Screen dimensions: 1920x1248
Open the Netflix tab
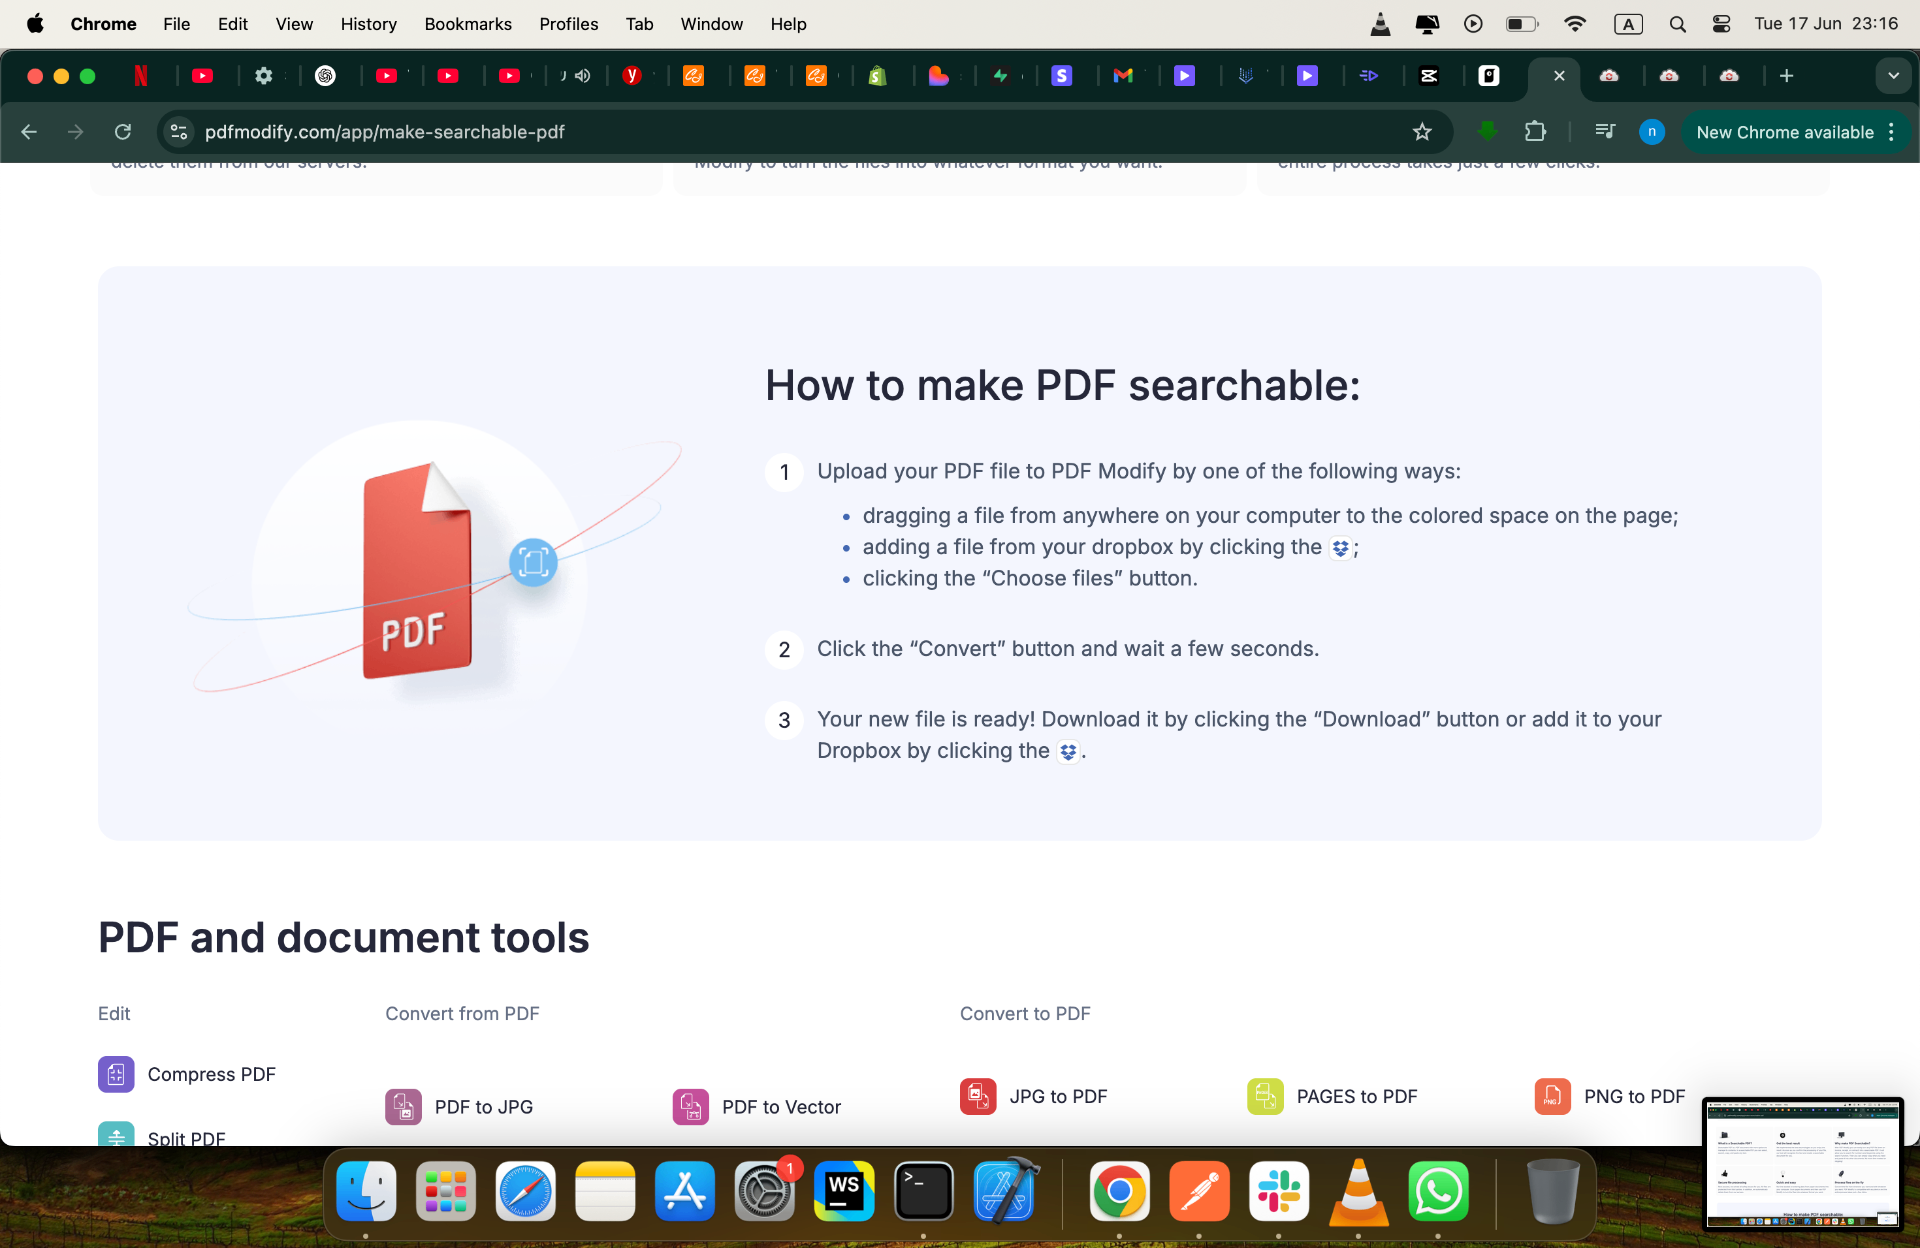coord(141,76)
